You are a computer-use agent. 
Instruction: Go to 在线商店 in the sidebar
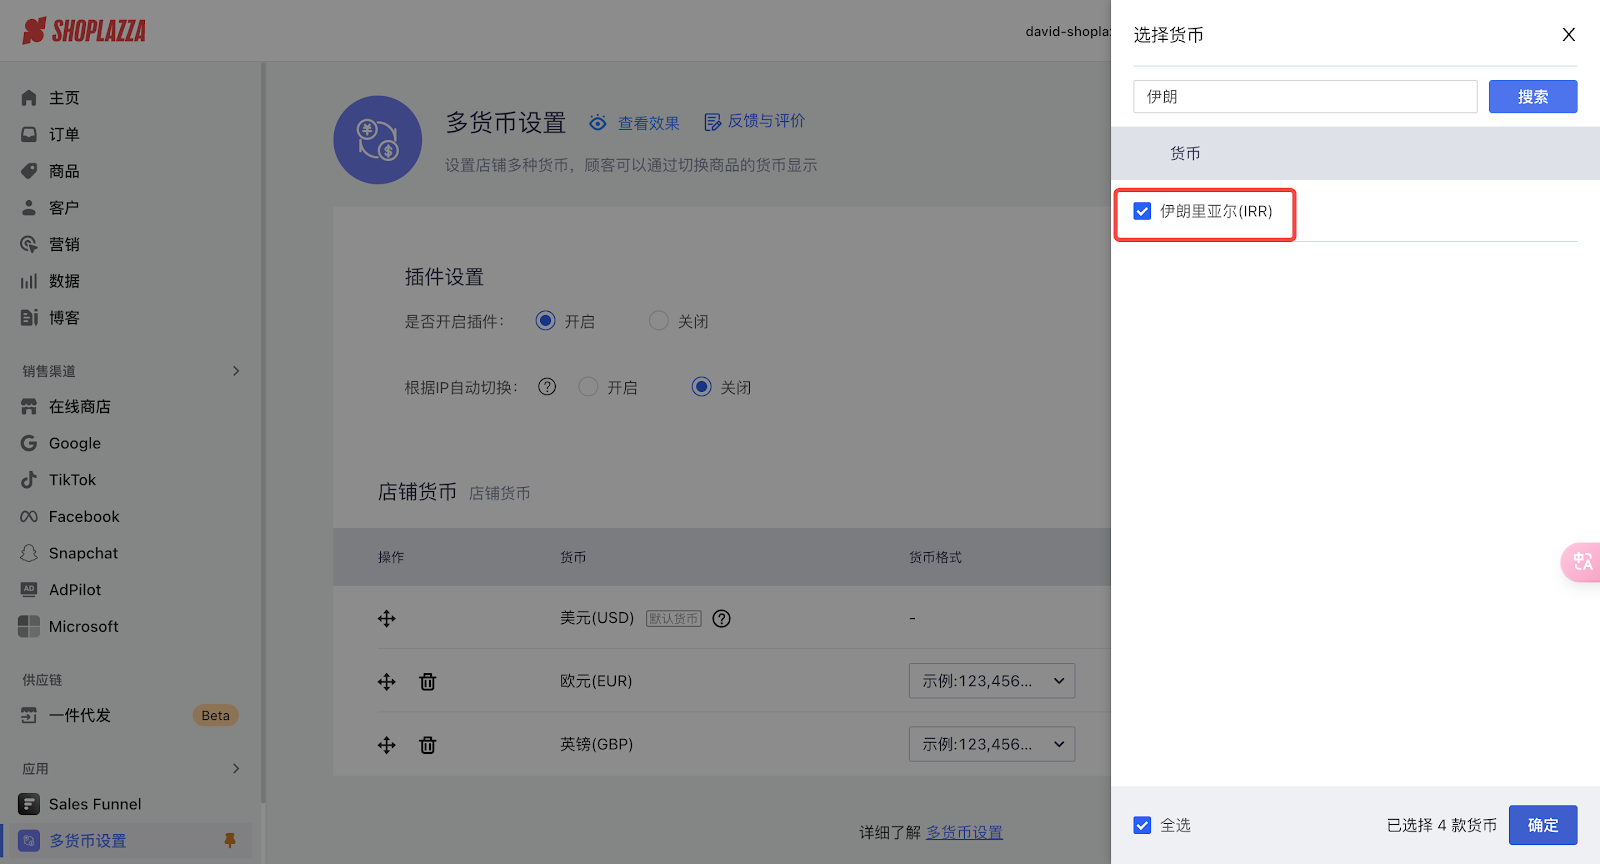(80, 407)
